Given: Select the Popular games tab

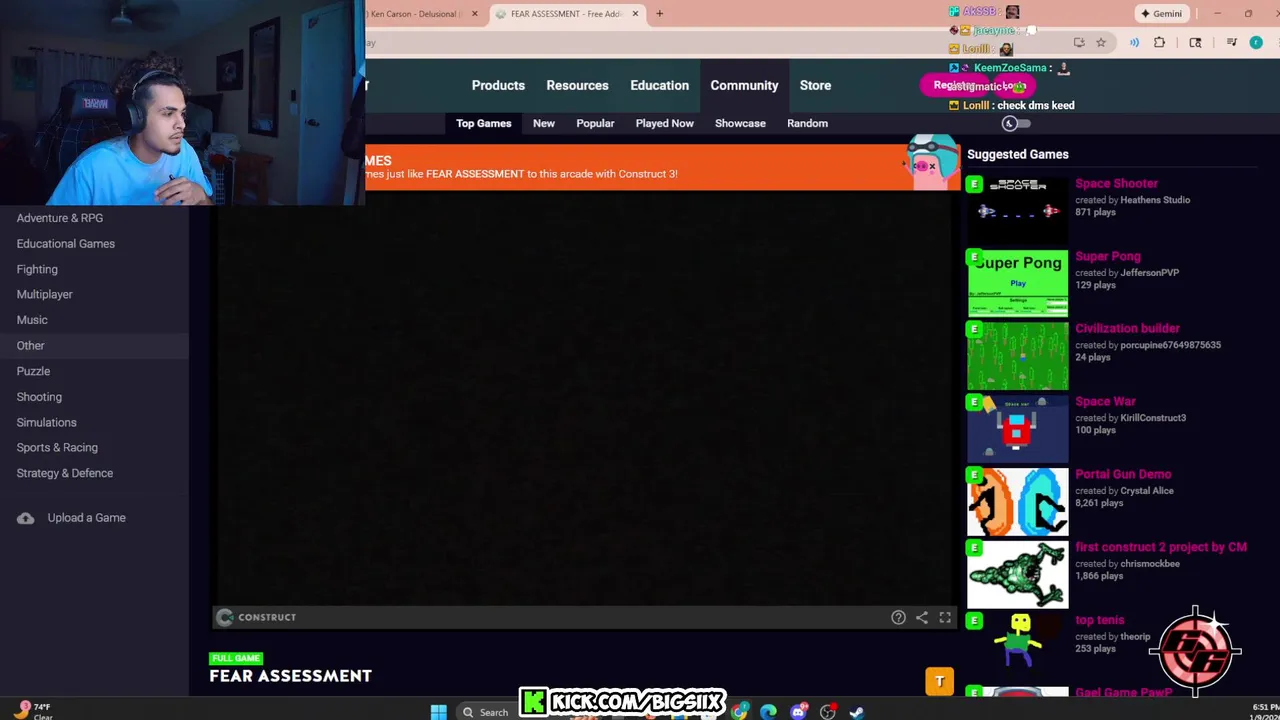Looking at the screenshot, I should click(x=595, y=124).
